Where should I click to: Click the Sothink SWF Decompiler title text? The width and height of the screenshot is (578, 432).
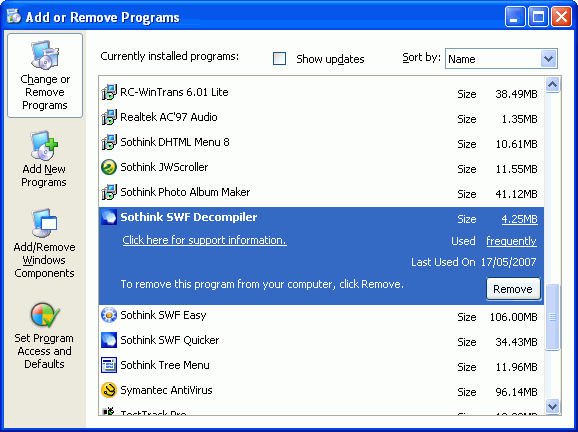coord(189,217)
